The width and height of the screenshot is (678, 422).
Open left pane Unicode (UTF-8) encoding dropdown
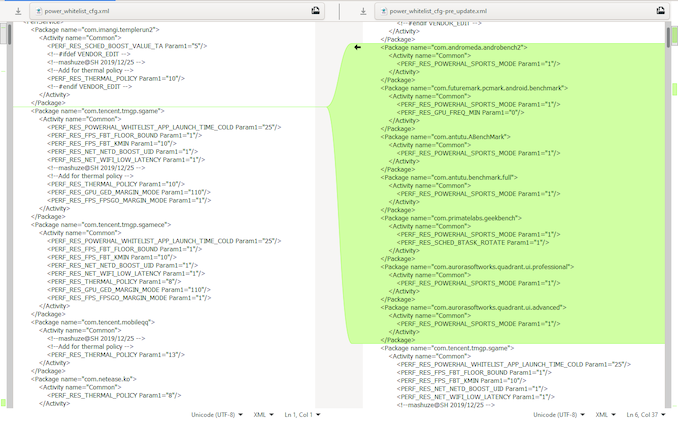pos(217,414)
